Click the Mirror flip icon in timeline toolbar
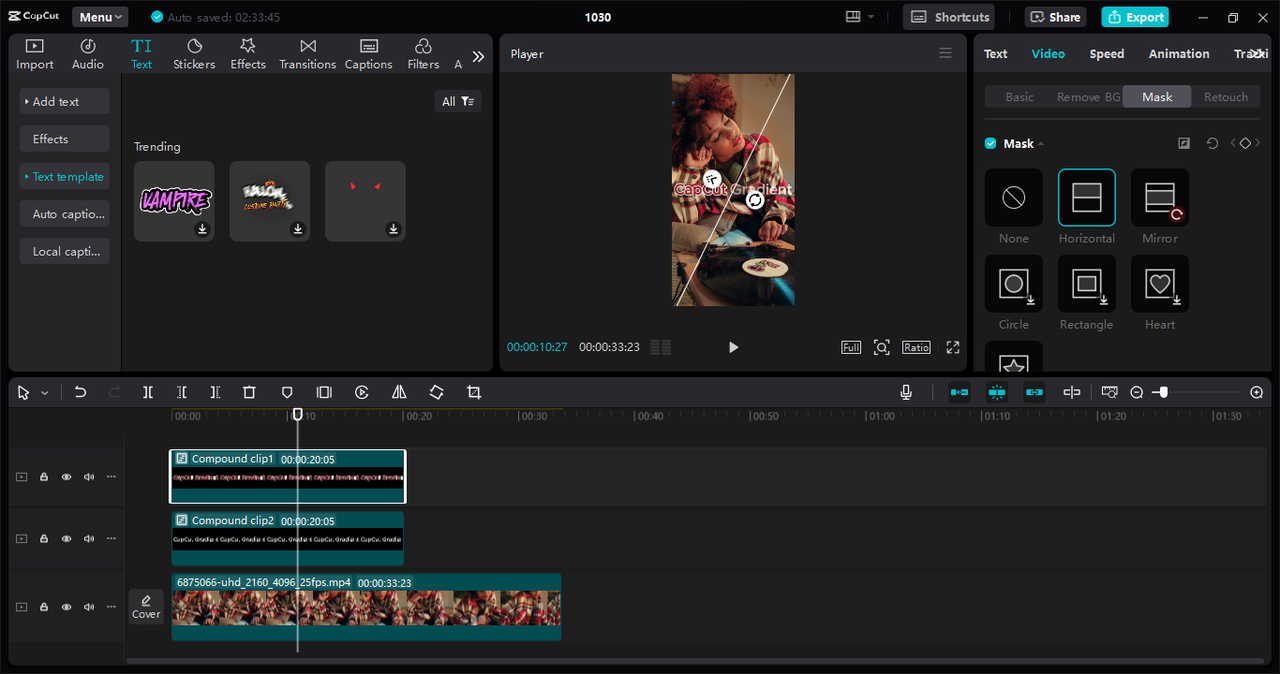 [x=399, y=393]
